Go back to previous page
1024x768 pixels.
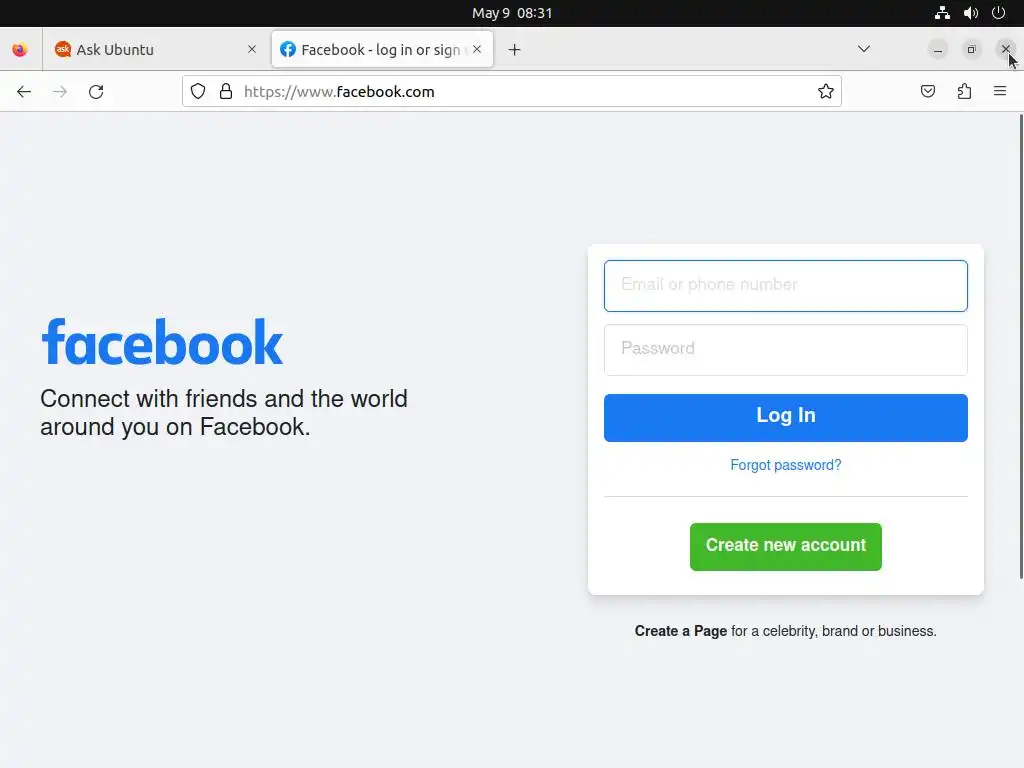pos(24,91)
